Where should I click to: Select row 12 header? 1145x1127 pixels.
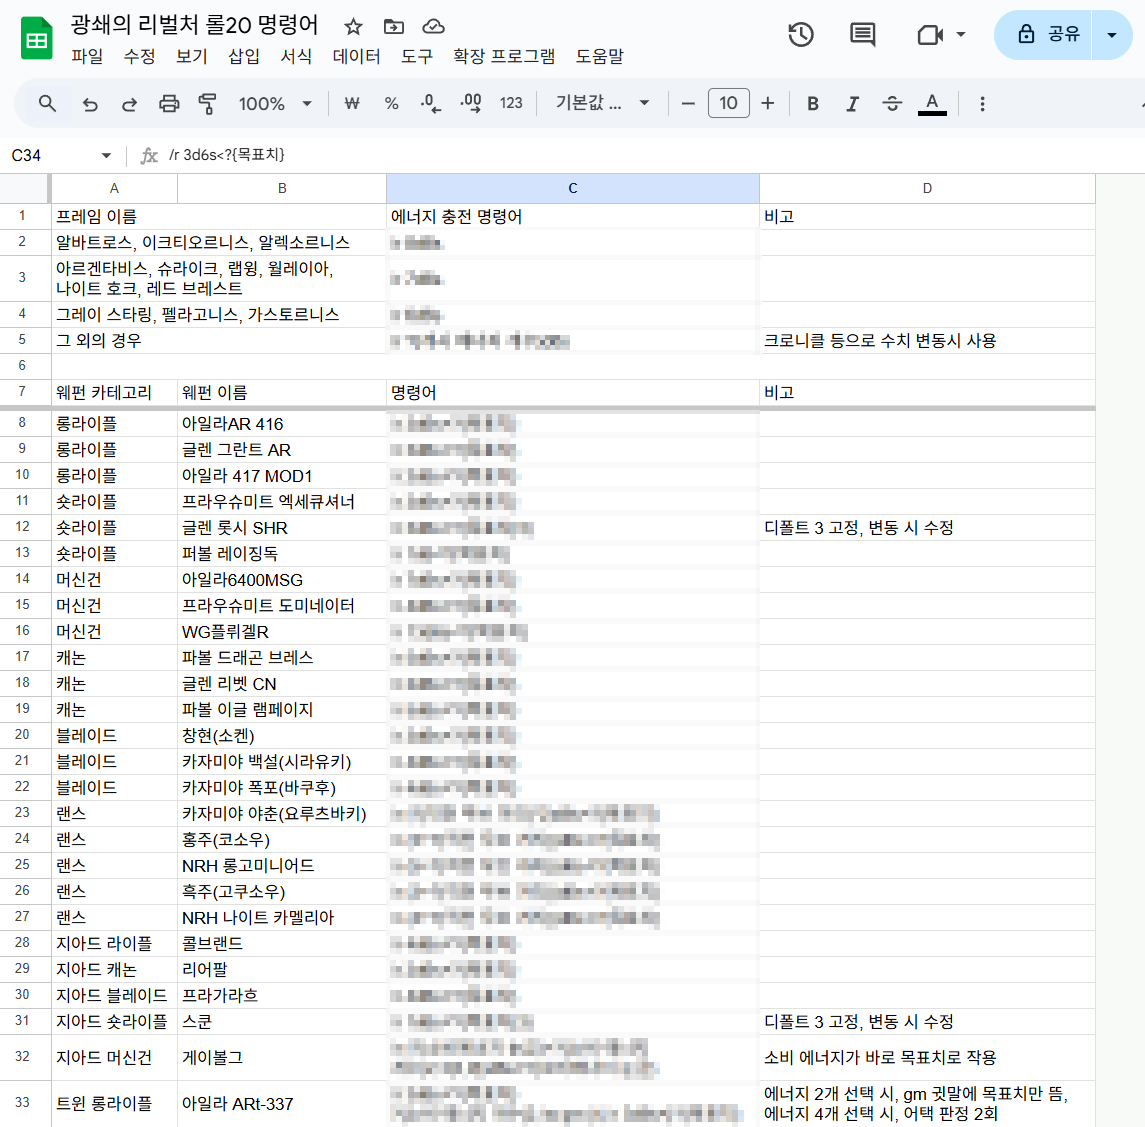(23, 527)
